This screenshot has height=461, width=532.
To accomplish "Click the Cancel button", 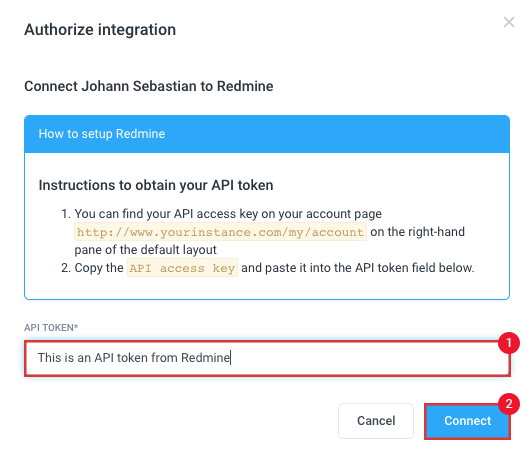I will click(376, 421).
